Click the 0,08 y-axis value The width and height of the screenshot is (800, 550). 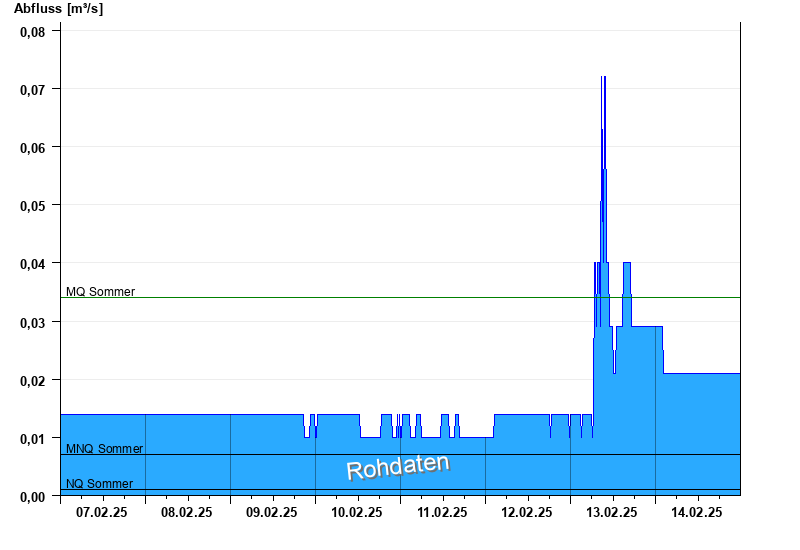click(x=33, y=32)
